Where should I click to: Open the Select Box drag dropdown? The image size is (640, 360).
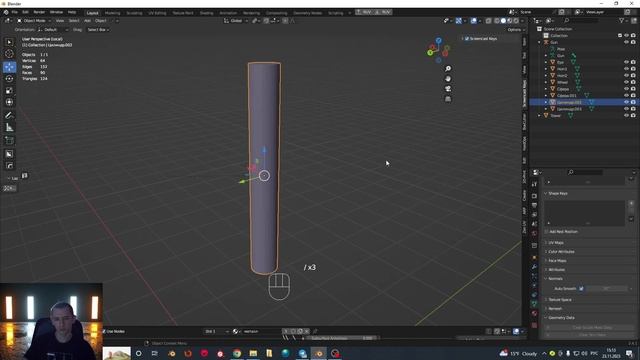[98, 29]
